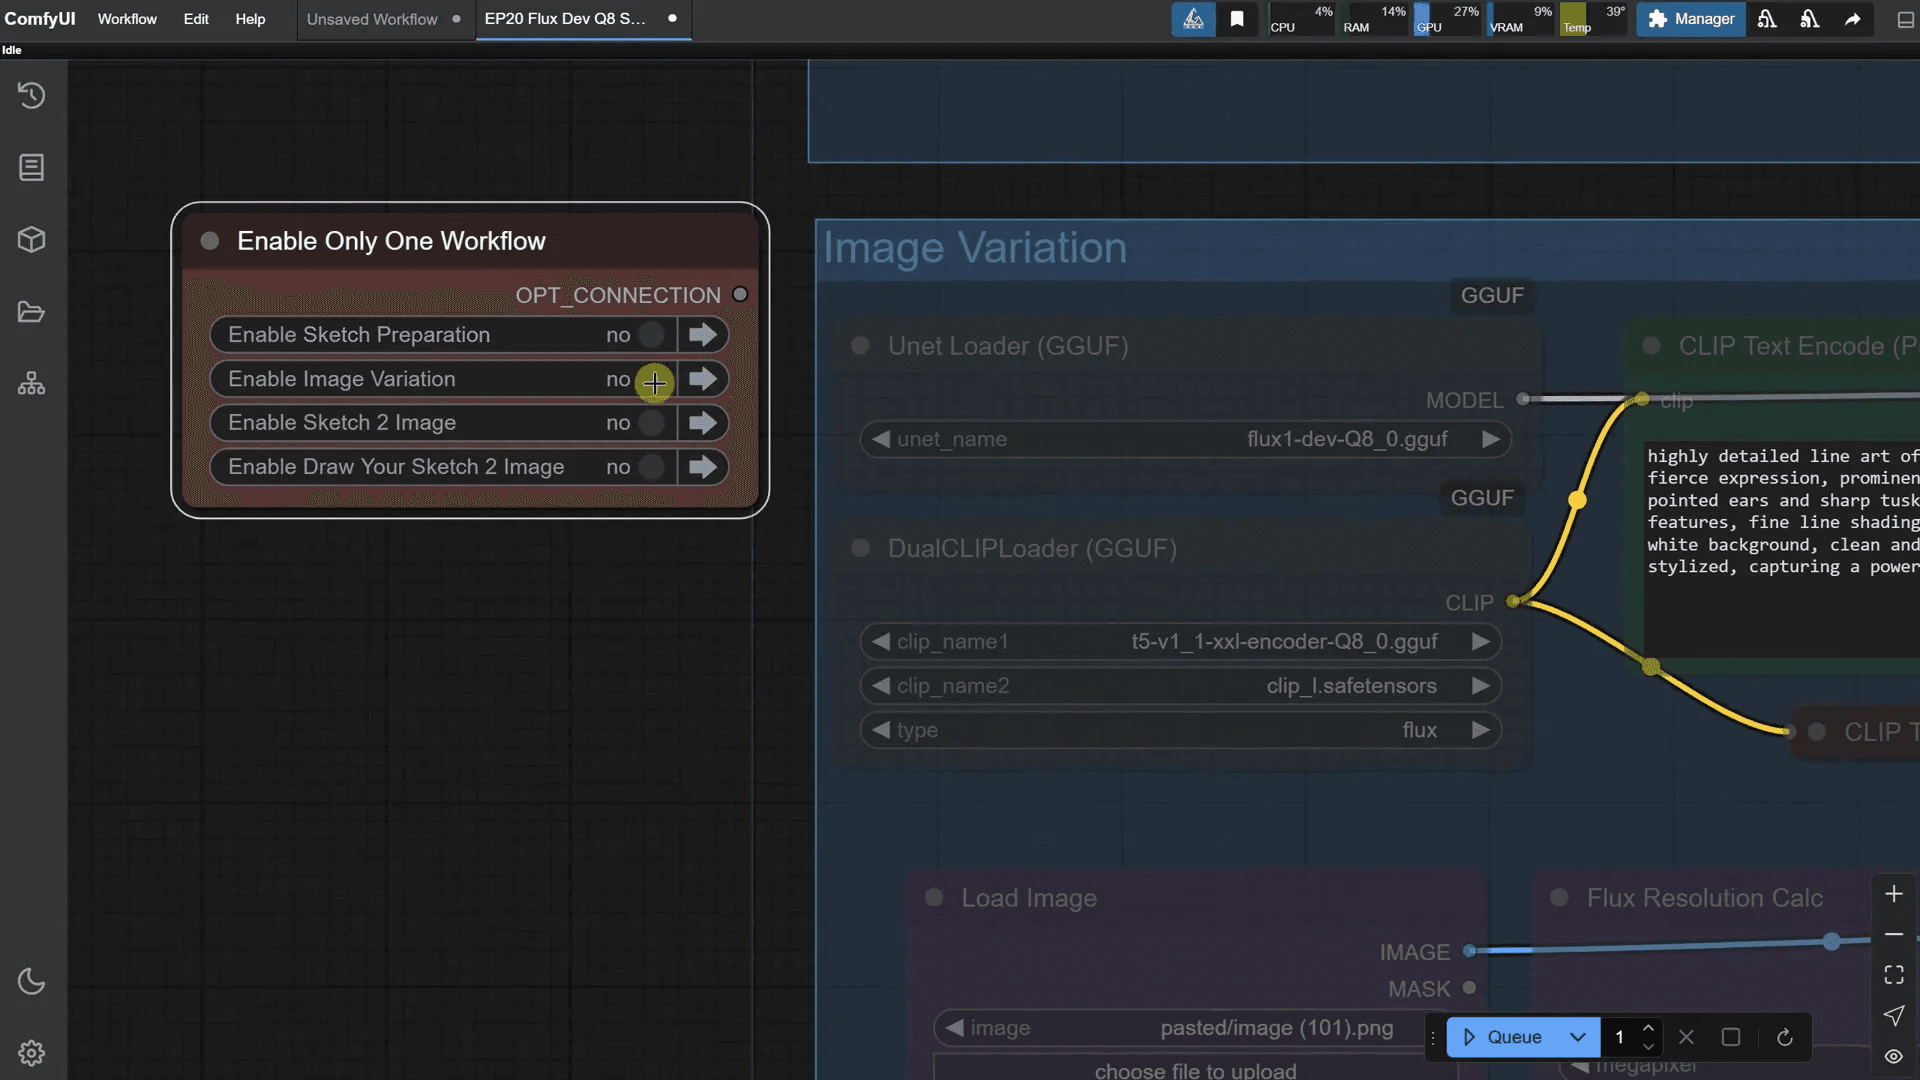Zoom out the canvas with minus icon

[1894, 934]
